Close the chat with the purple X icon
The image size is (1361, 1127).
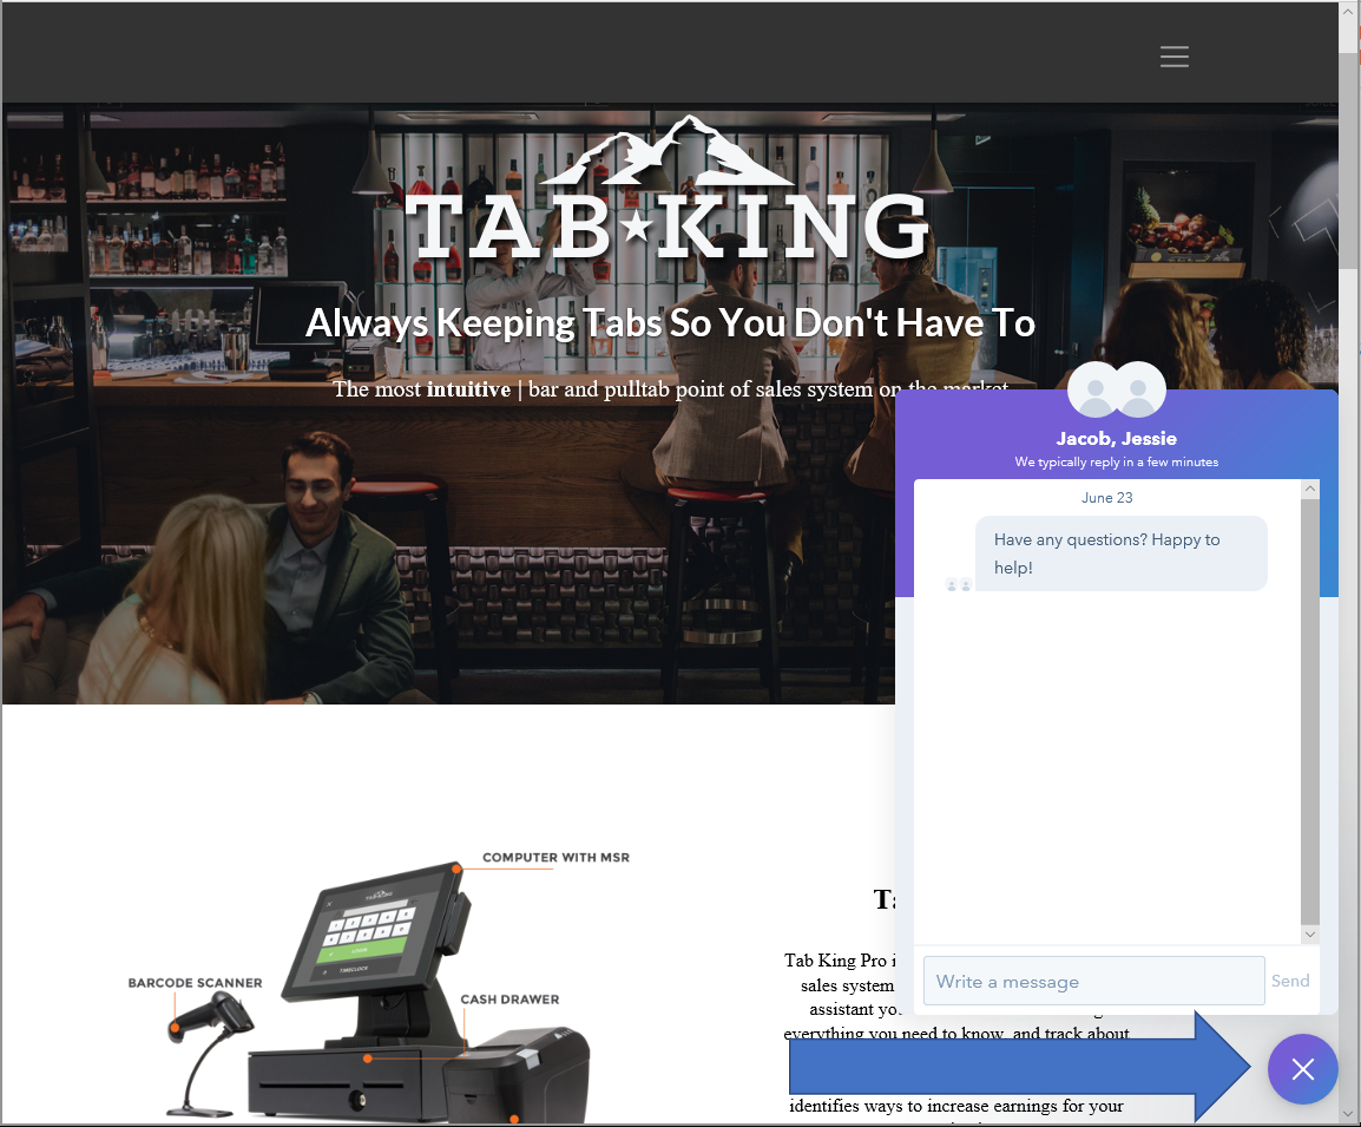(1302, 1069)
